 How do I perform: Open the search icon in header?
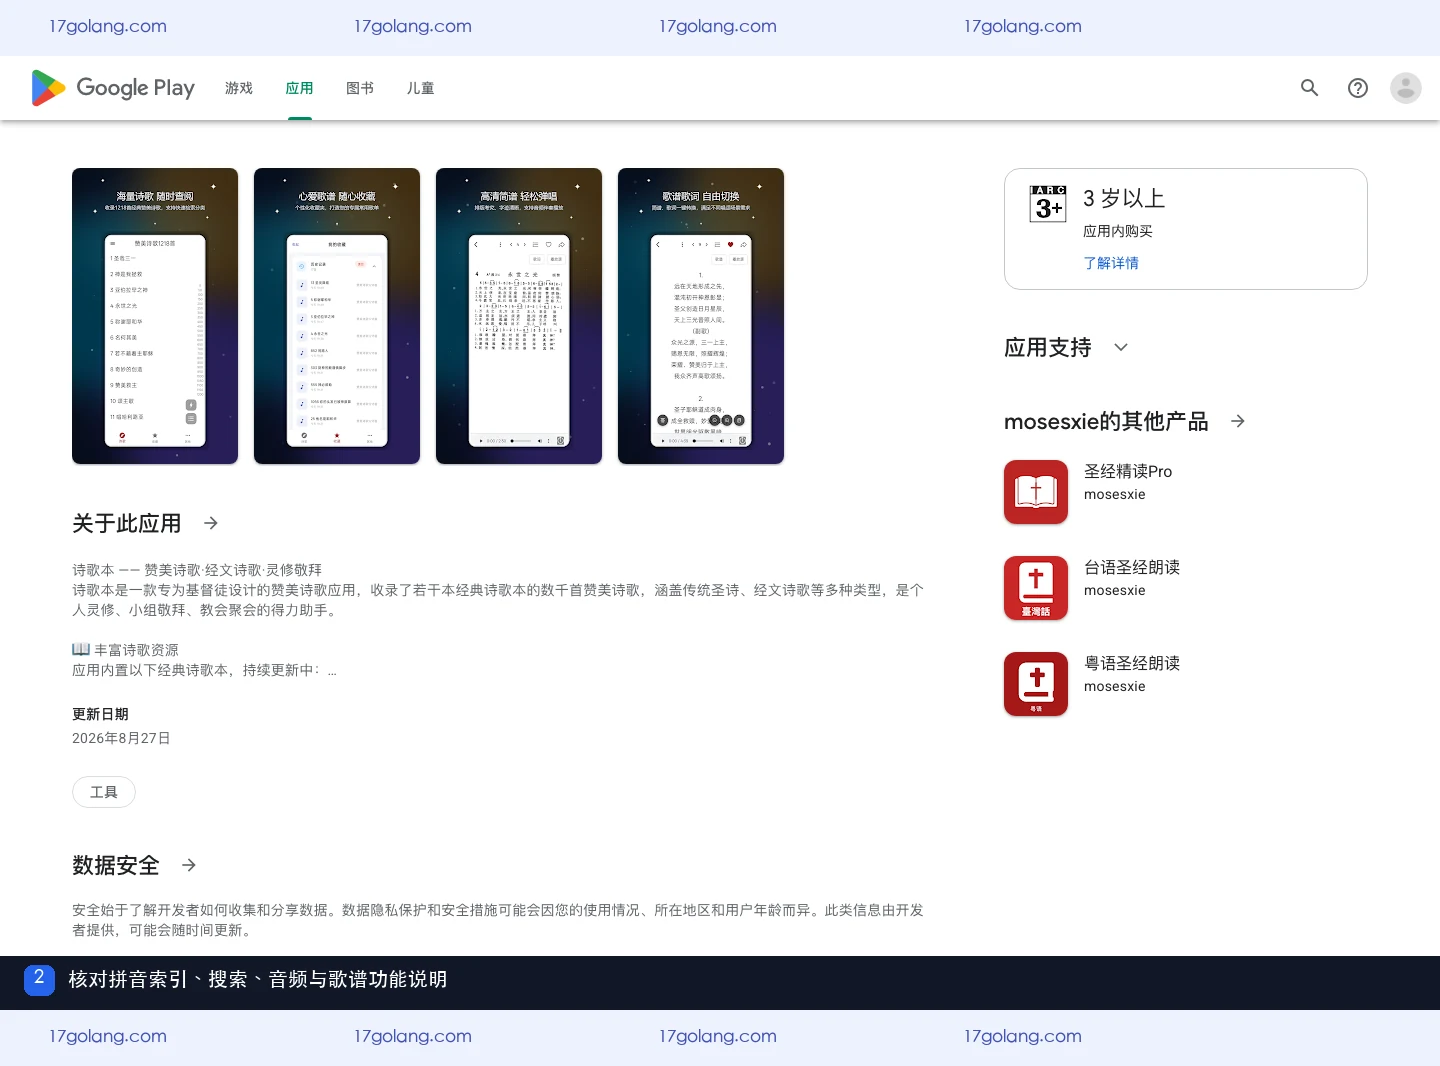tap(1309, 88)
